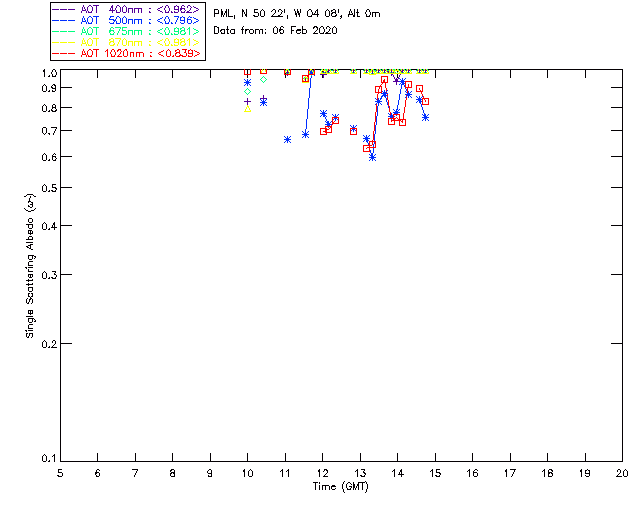Click the blue asterisk at 11 GMT
Screen dimensions: 640x512
point(287,139)
